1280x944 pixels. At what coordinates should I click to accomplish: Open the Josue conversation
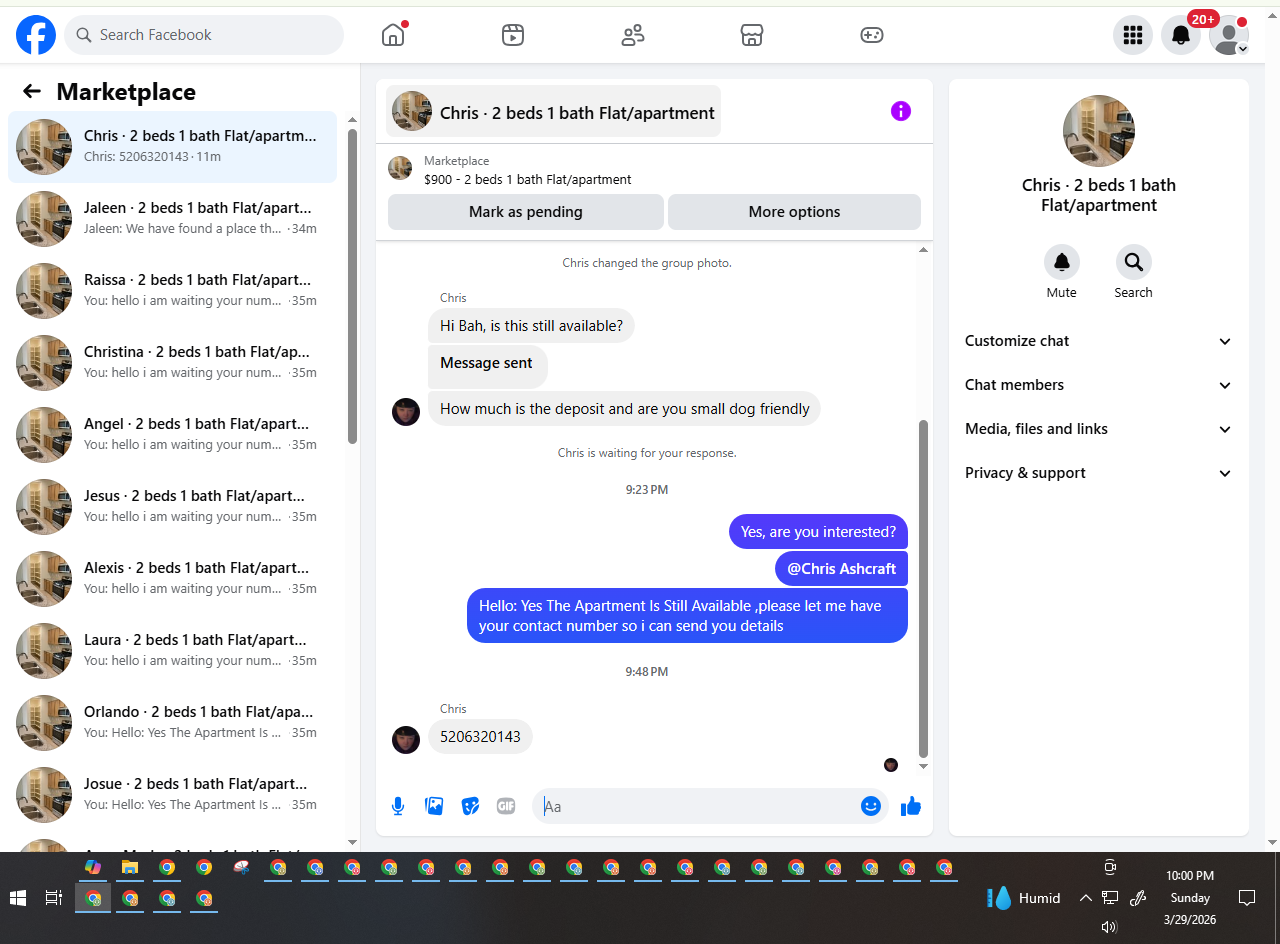172,795
